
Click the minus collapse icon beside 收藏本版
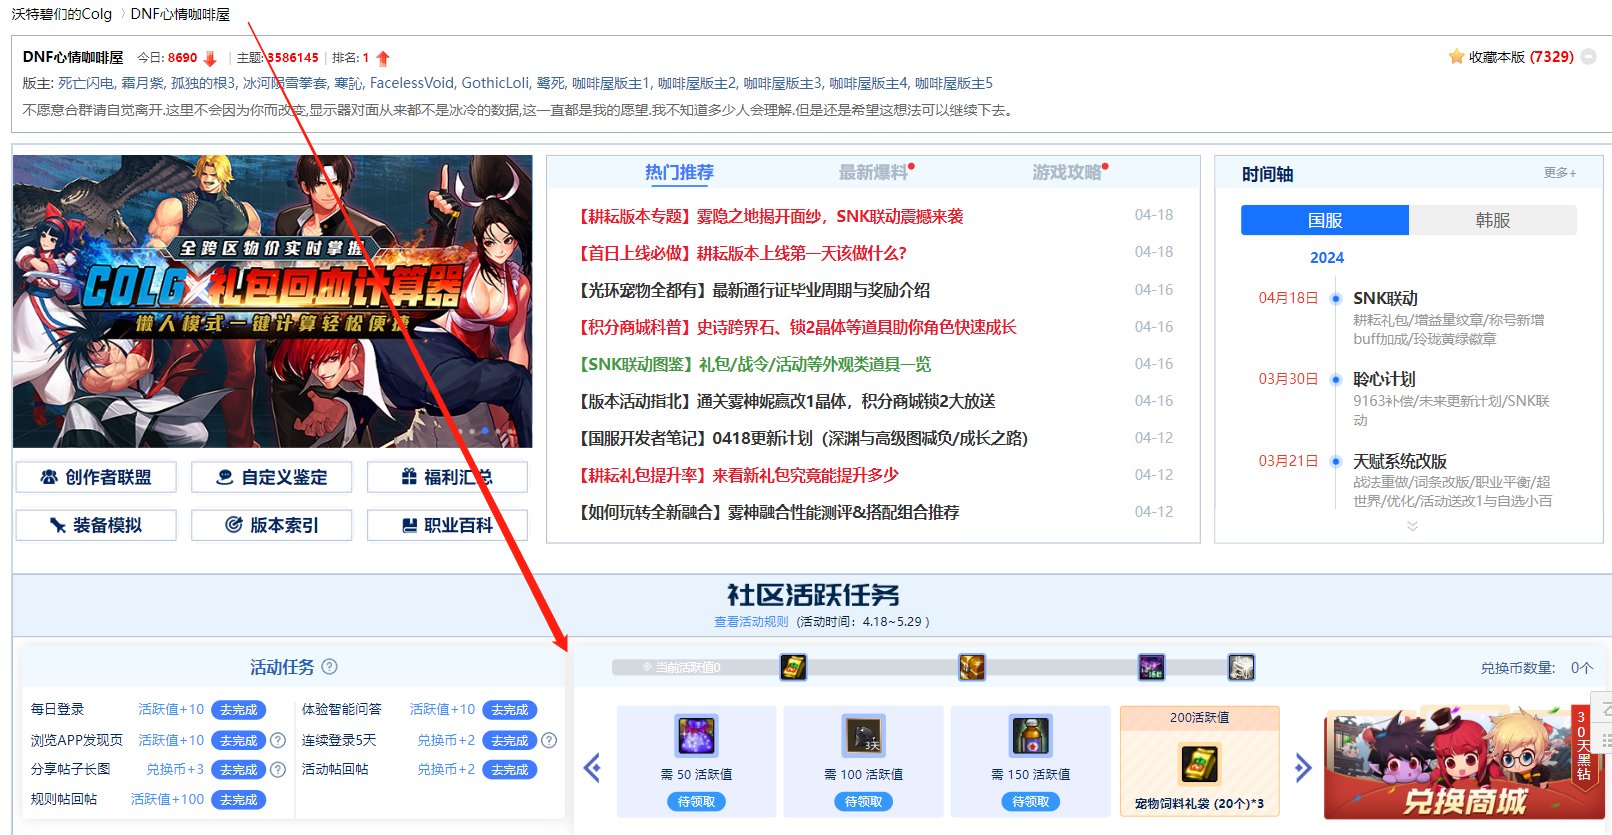coord(1589,57)
